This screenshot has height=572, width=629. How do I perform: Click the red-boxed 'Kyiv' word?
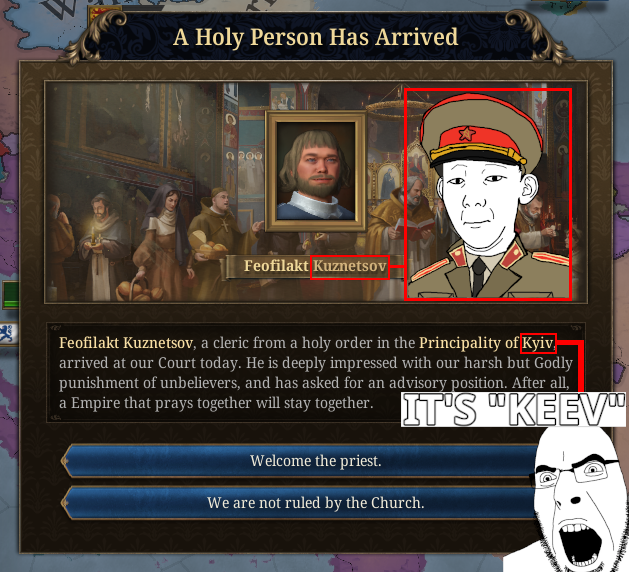tap(538, 343)
